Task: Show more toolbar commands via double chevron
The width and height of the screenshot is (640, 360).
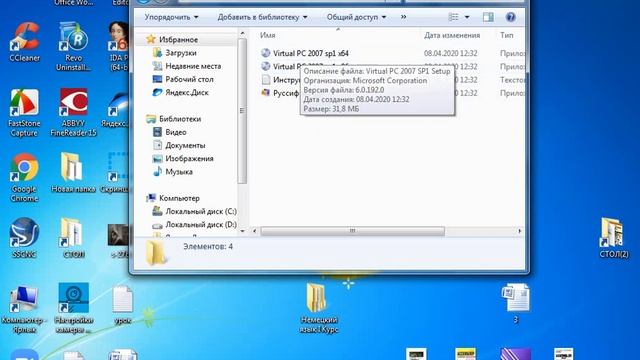Action: coord(403,17)
